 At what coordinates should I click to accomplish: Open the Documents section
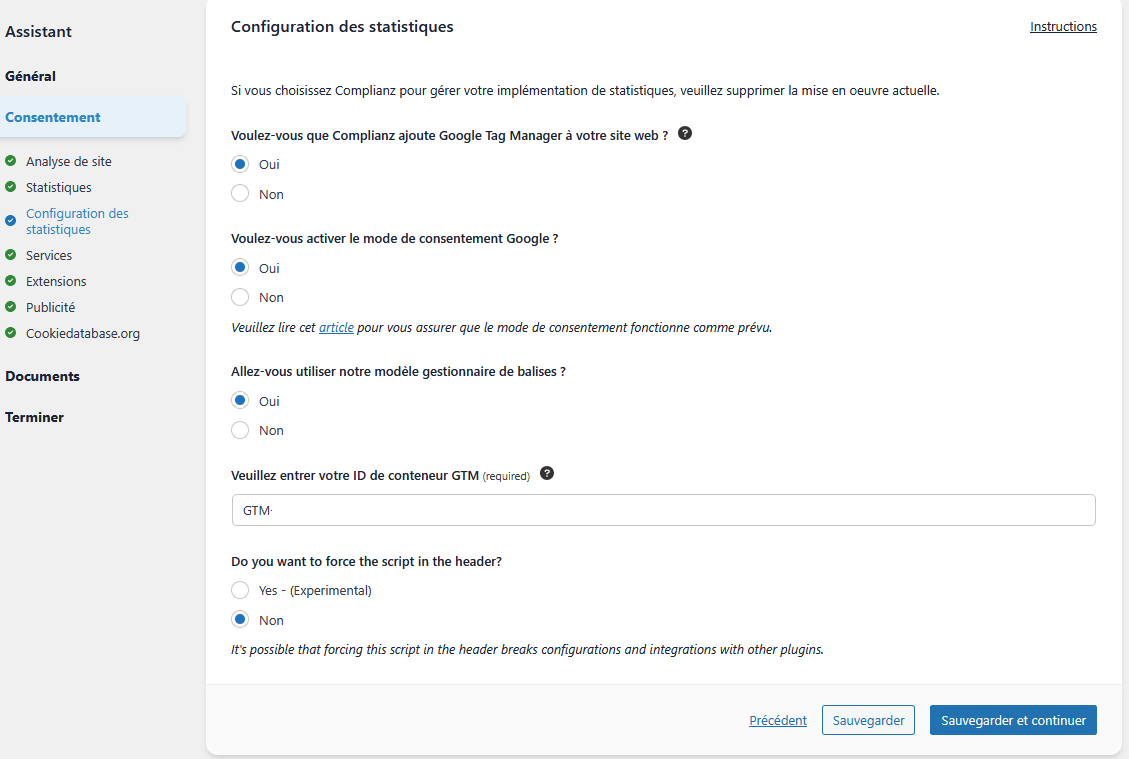(42, 376)
